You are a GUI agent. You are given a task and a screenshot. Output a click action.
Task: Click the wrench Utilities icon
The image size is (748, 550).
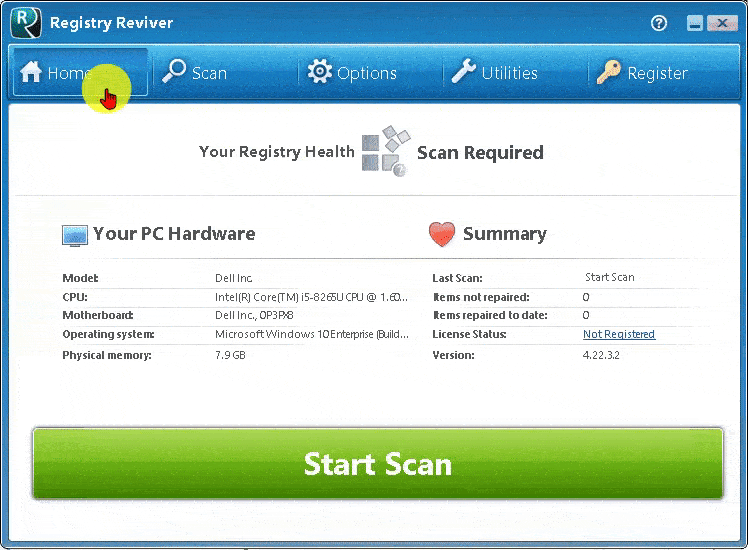click(464, 72)
